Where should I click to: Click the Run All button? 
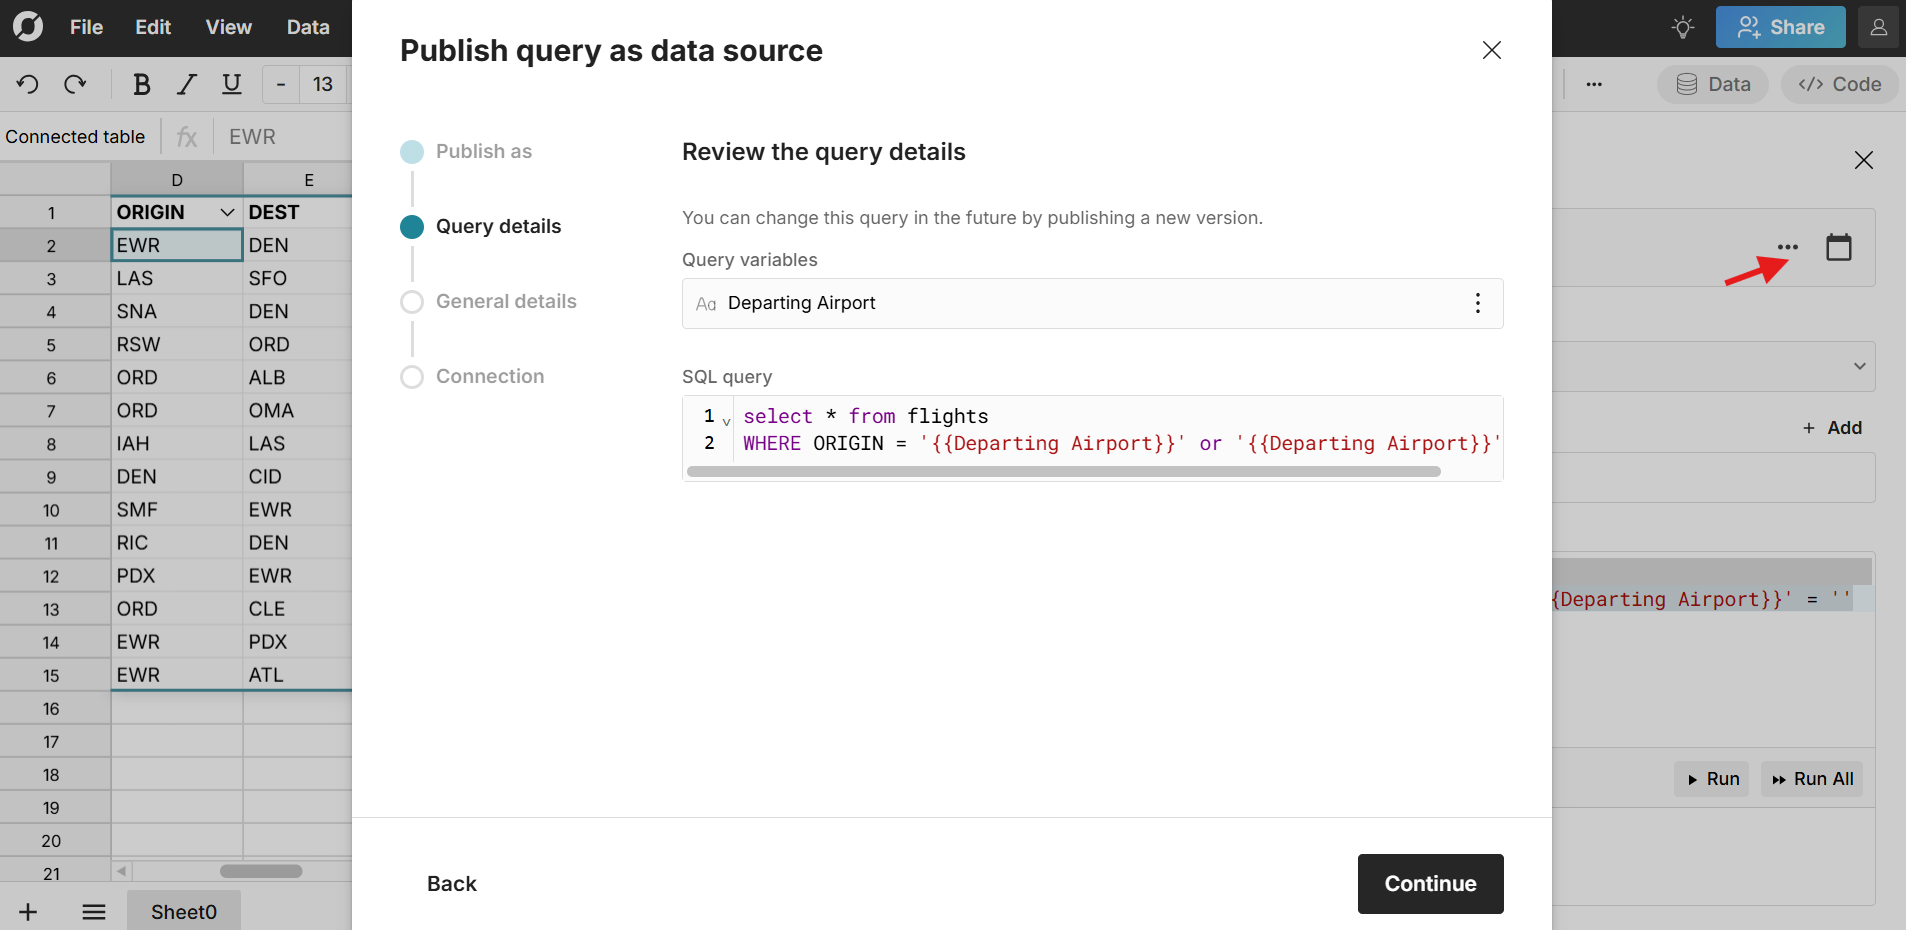pos(1811,779)
